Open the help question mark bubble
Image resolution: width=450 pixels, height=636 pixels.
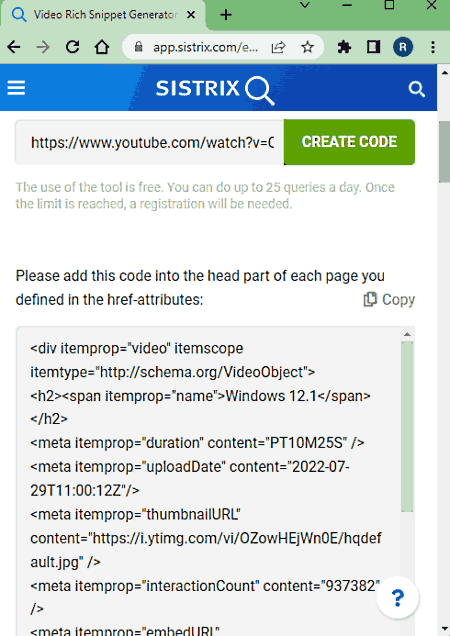click(x=398, y=597)
